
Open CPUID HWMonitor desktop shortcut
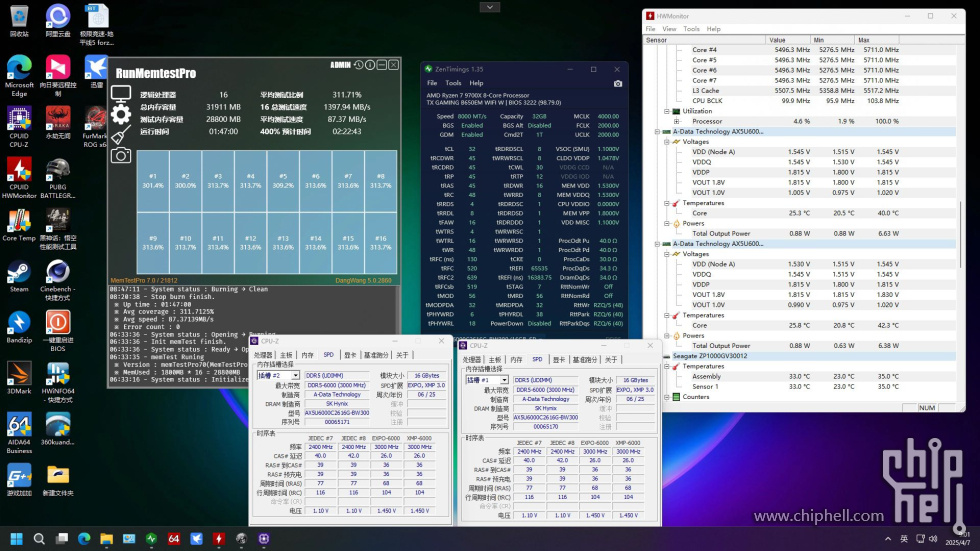tap(19, 179)
